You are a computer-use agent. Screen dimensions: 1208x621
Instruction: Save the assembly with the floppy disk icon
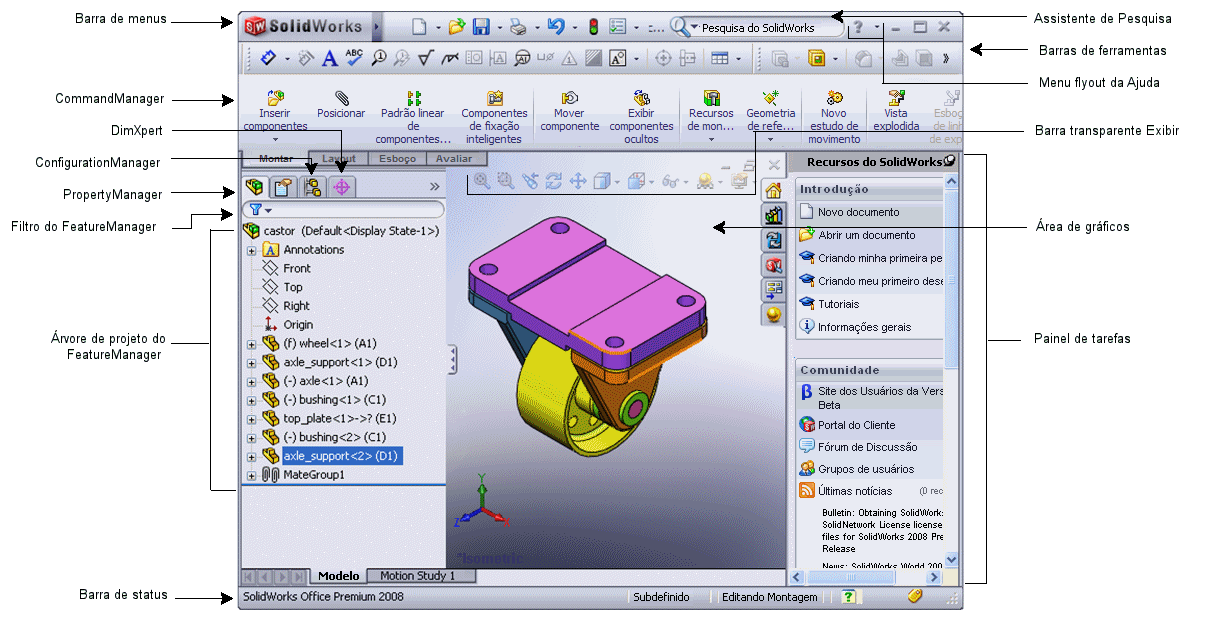click(x=481, y=27)
